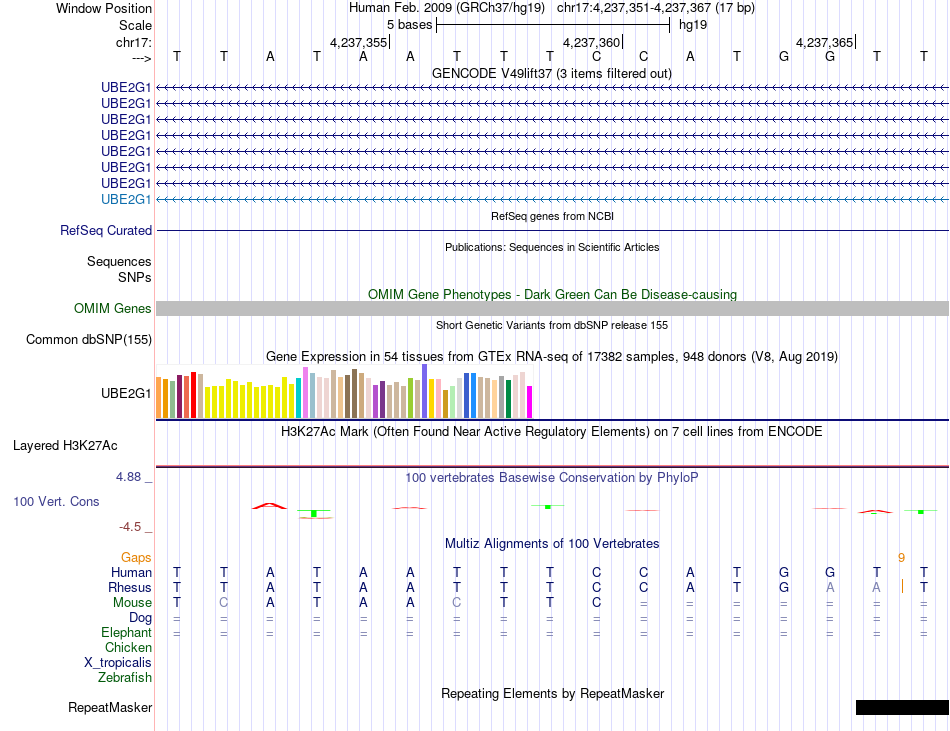Select the Chicken species row label
The image size is (950, 731).
pos(128,647)
